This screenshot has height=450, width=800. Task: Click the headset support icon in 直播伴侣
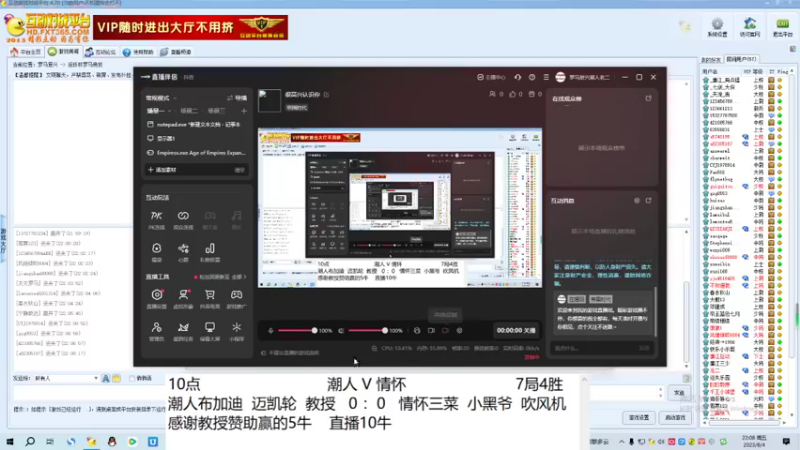coord(518,77)
